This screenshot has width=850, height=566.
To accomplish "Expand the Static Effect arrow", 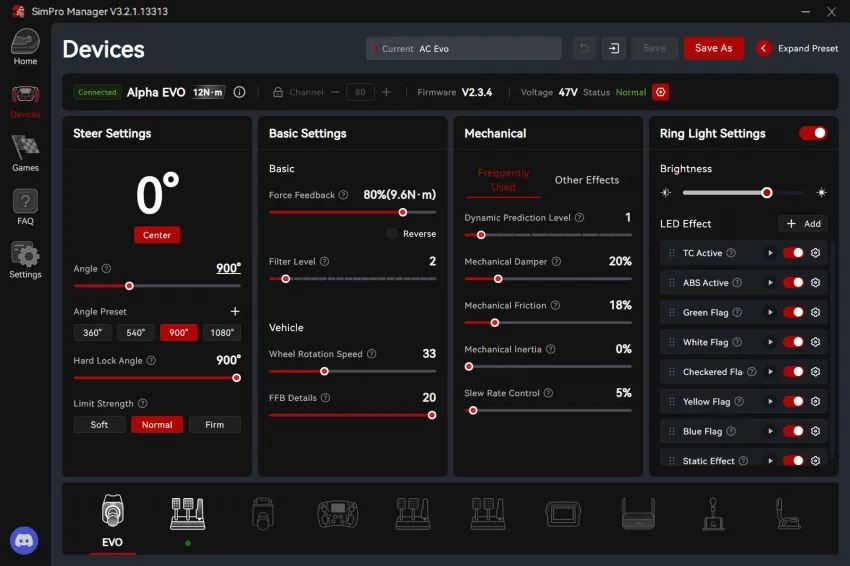I will point(770,461).
